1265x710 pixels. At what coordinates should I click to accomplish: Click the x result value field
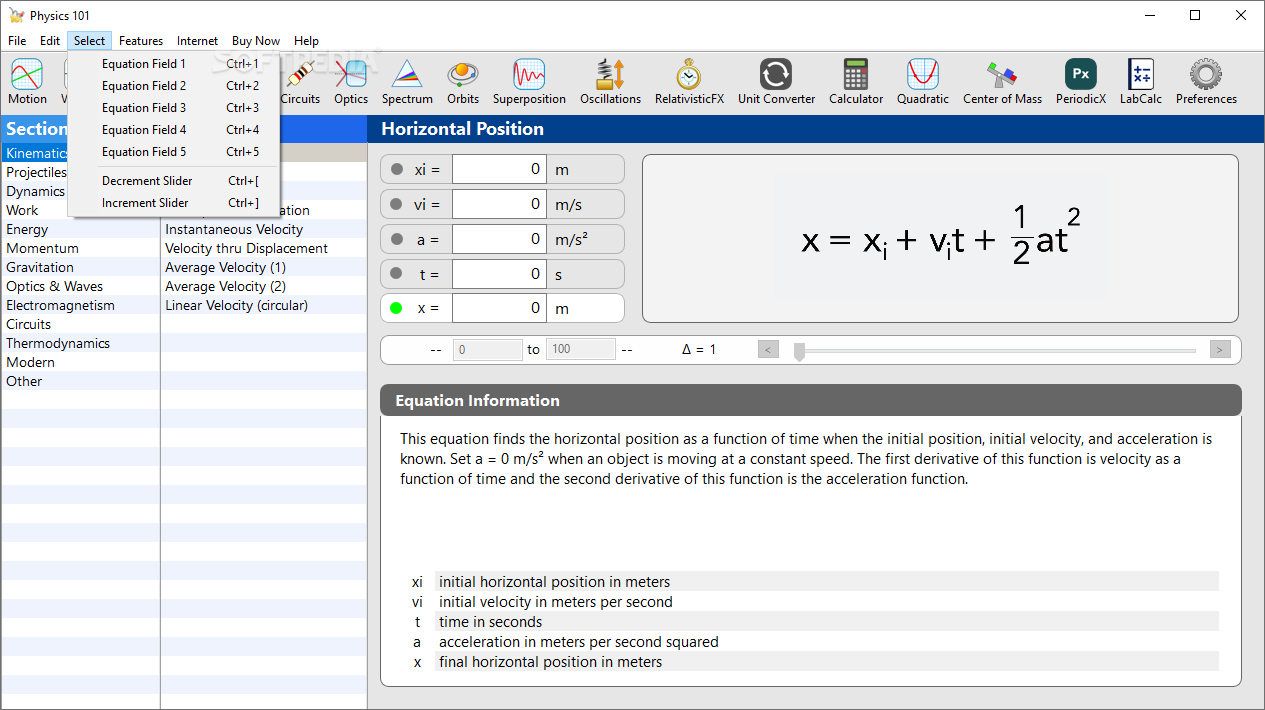pyautogui.click(x=499, y=308)
